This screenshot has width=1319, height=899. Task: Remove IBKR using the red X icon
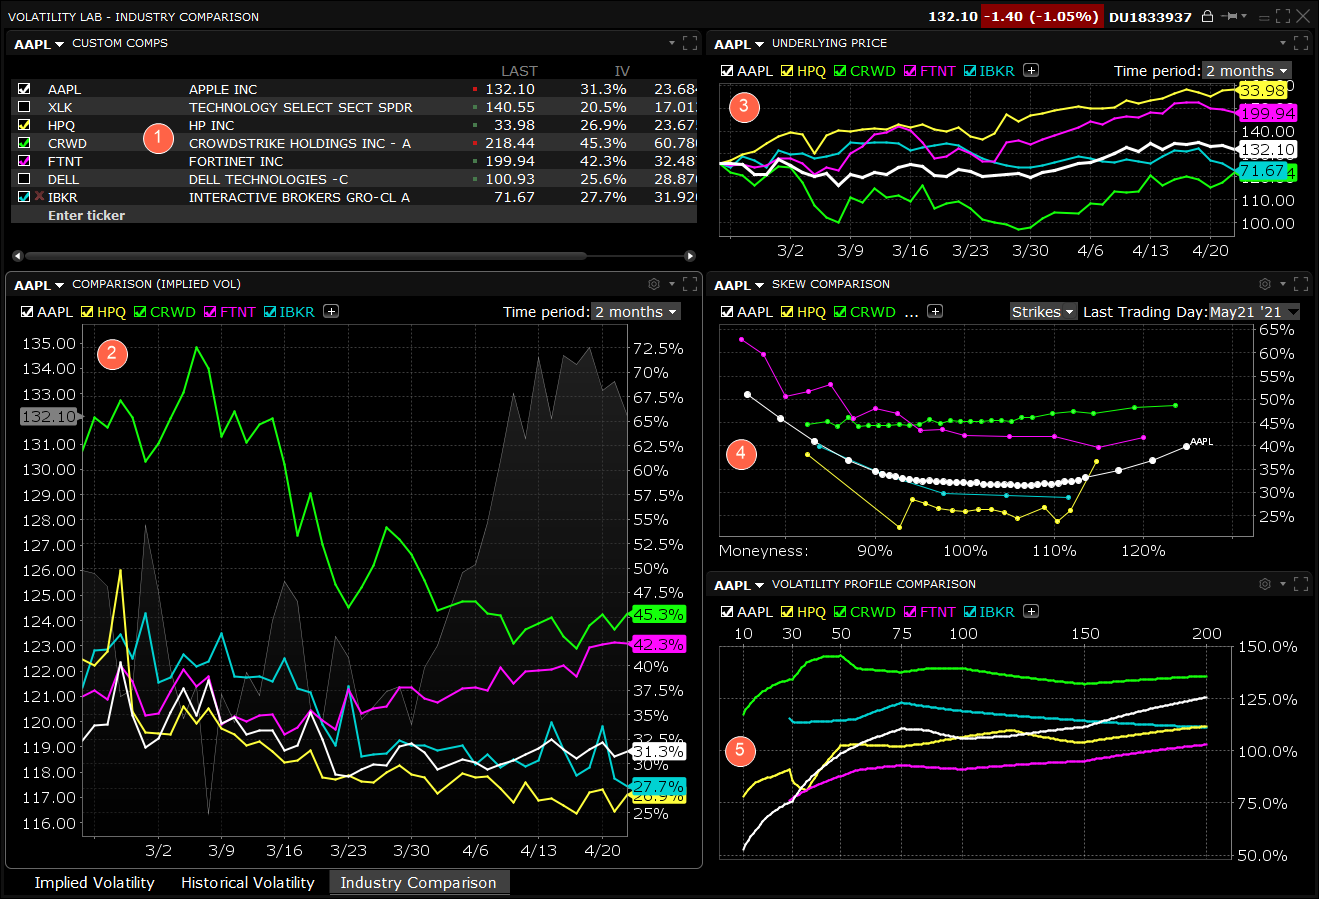39,197
